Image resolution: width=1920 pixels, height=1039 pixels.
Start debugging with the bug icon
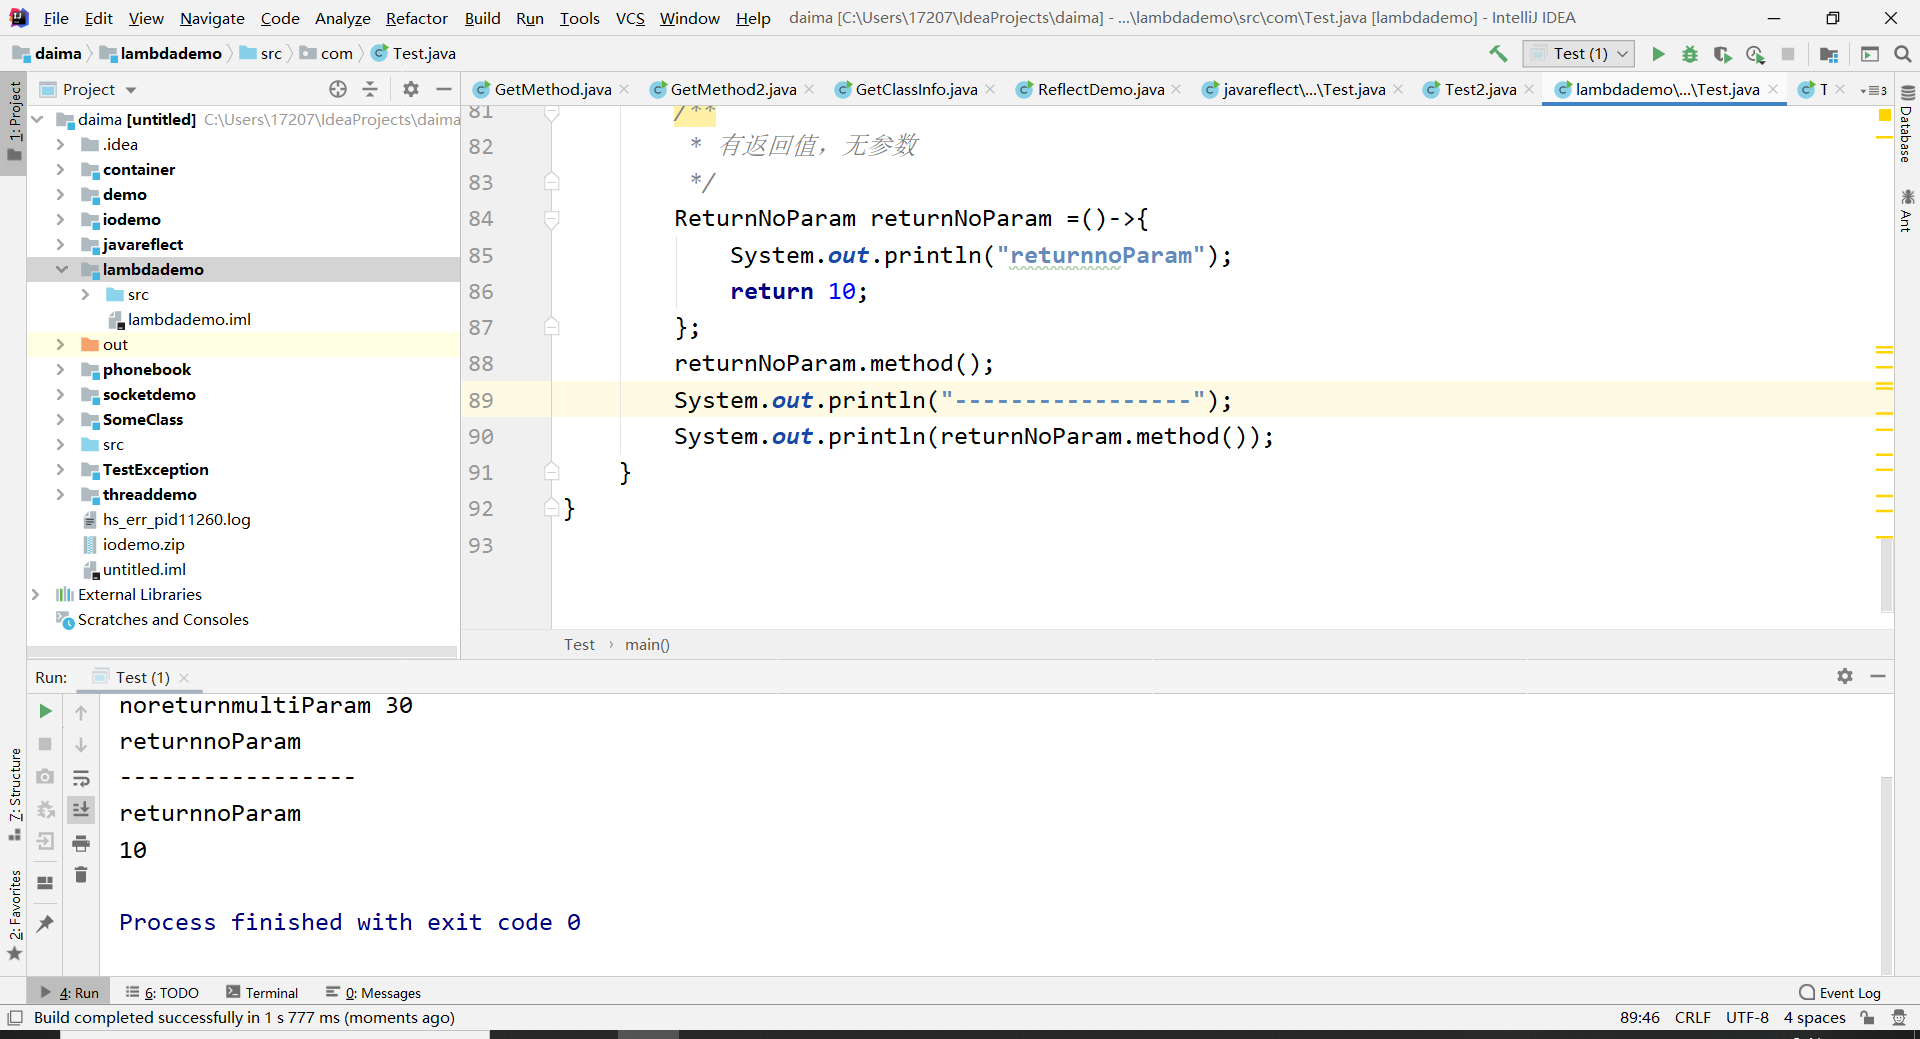coord(1690,54)
